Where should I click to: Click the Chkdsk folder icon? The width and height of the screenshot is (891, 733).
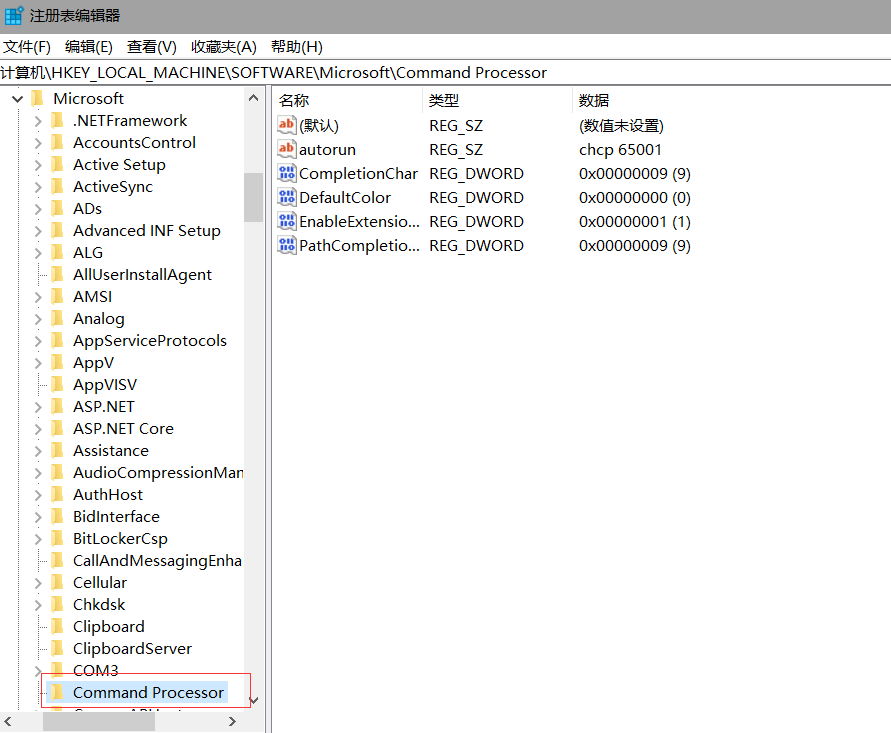57,605
